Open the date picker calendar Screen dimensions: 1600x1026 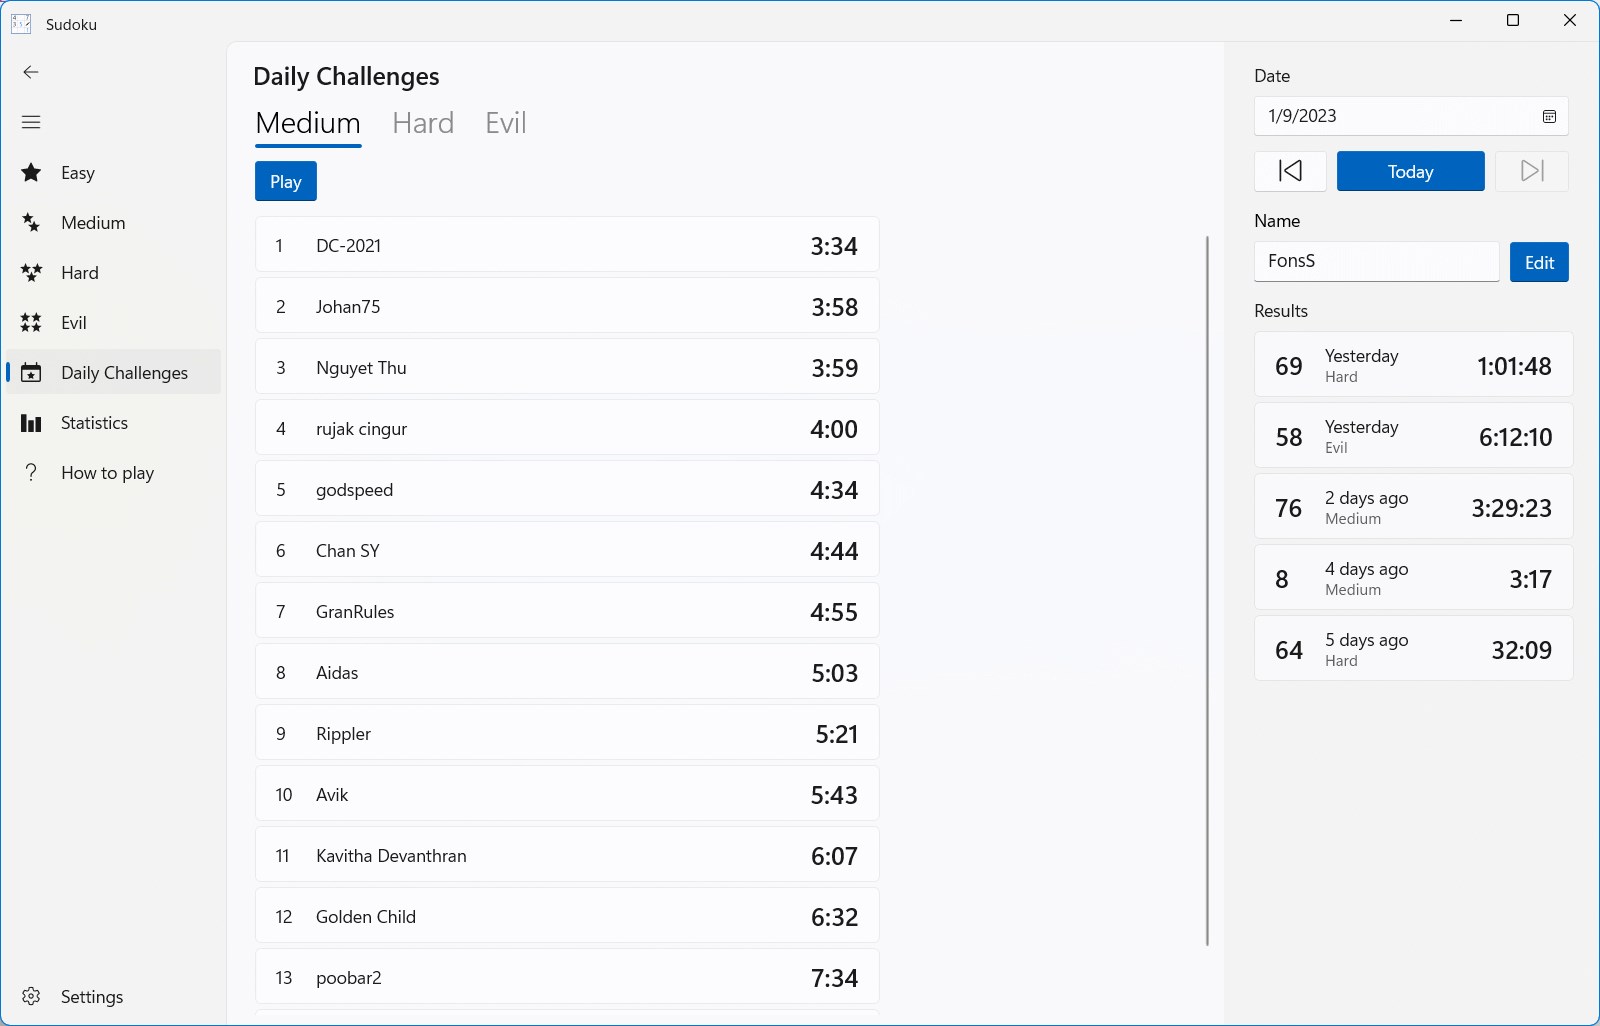pos(1550,116)
